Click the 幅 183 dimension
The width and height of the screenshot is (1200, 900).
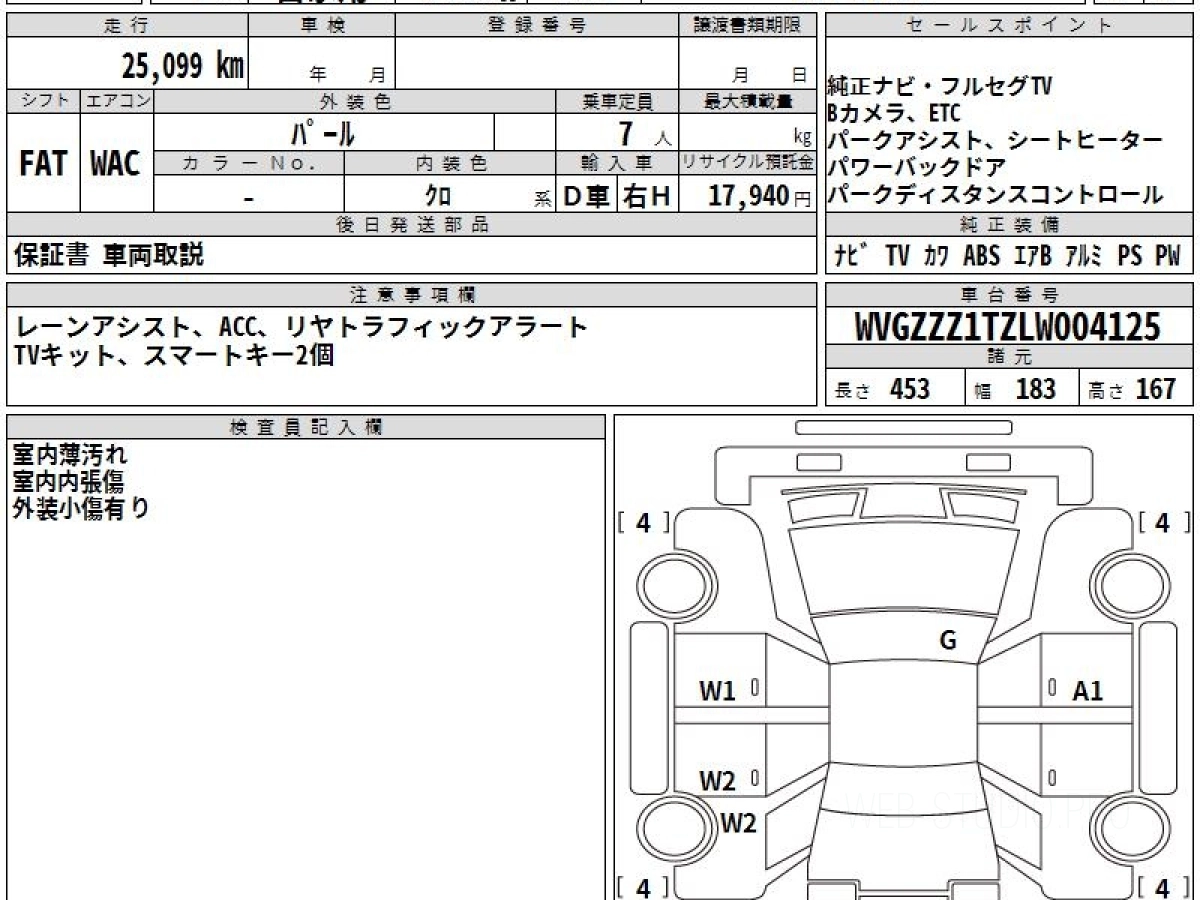pos(1015,389)
